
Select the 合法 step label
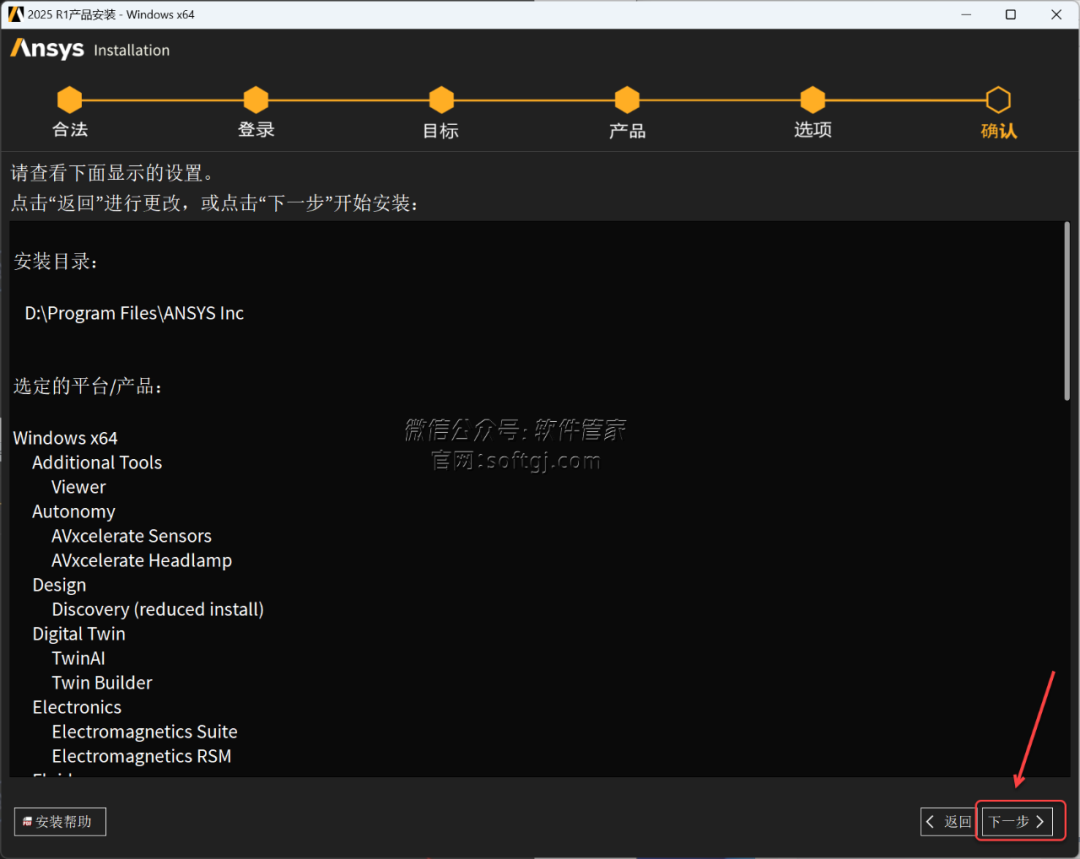coord(70,130)
